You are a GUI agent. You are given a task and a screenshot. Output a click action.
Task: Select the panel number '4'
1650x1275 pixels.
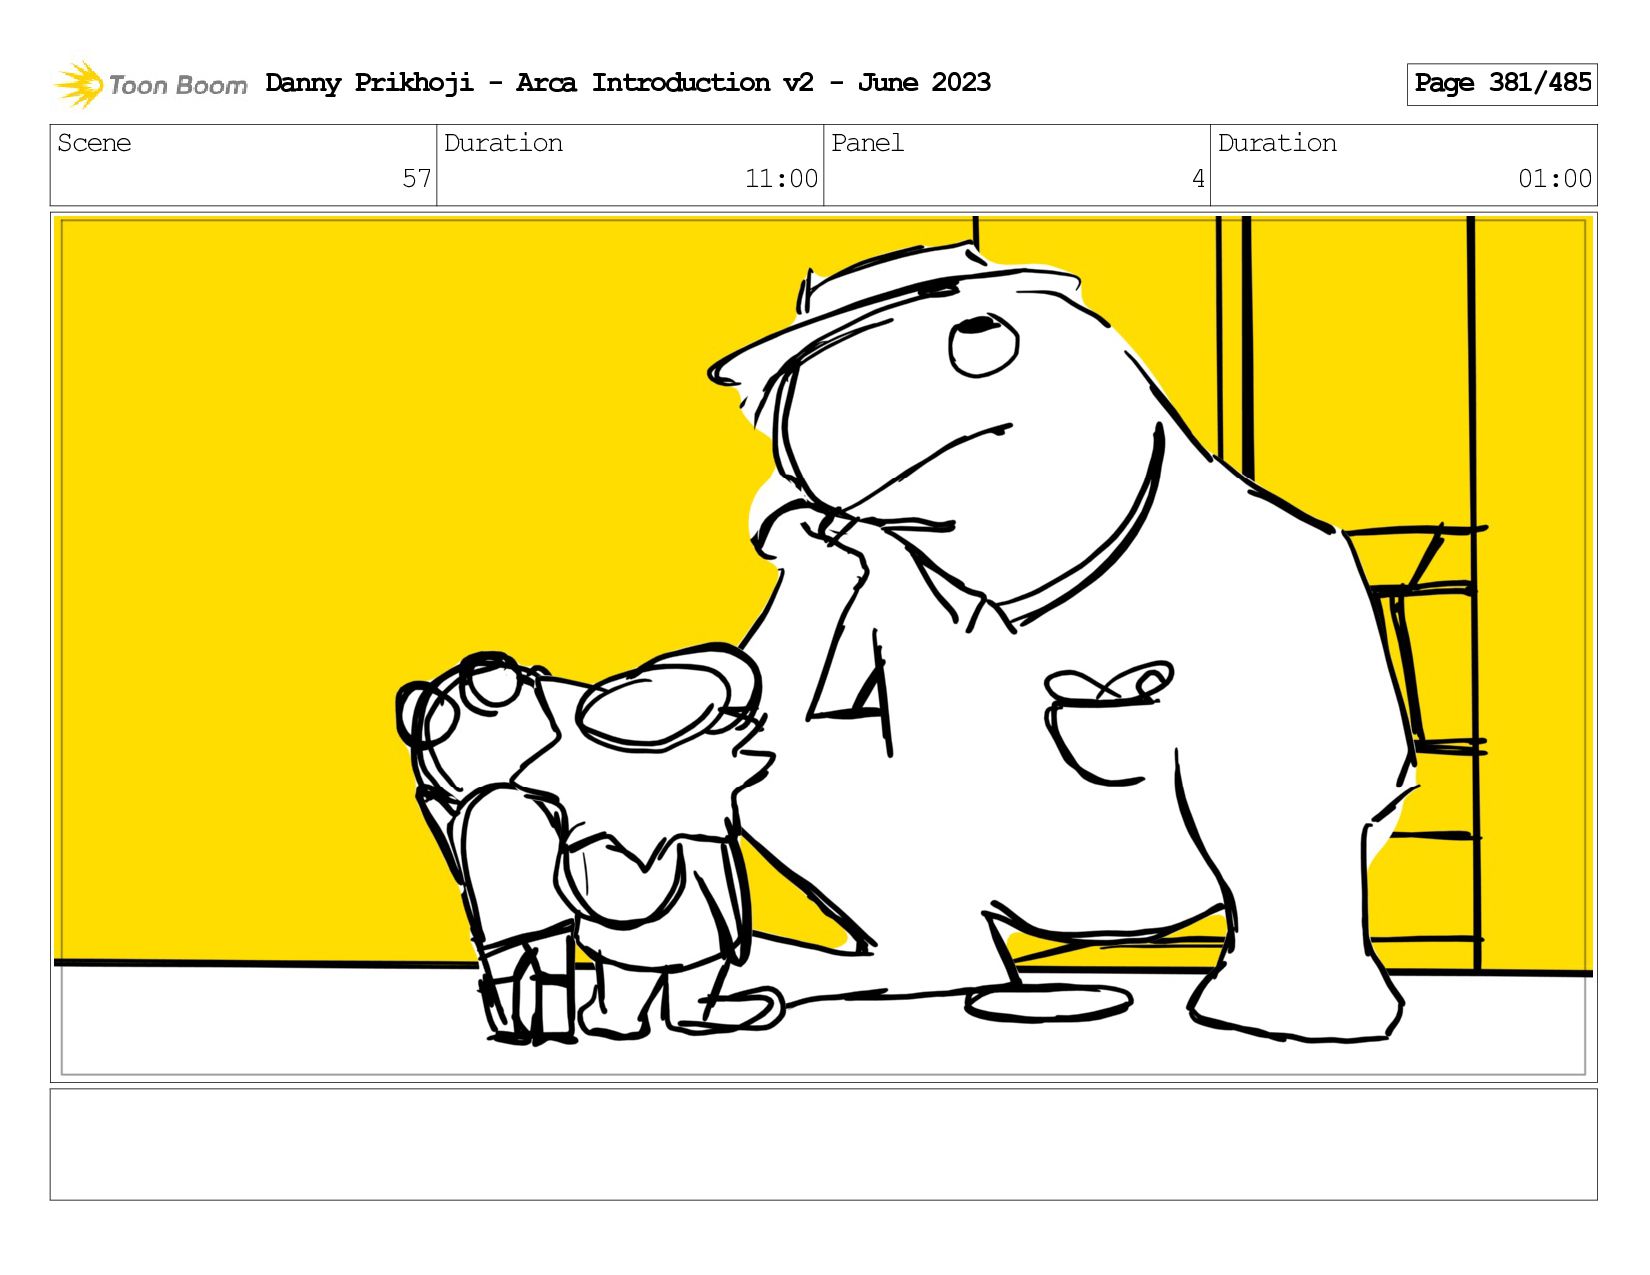point(1198,179)
